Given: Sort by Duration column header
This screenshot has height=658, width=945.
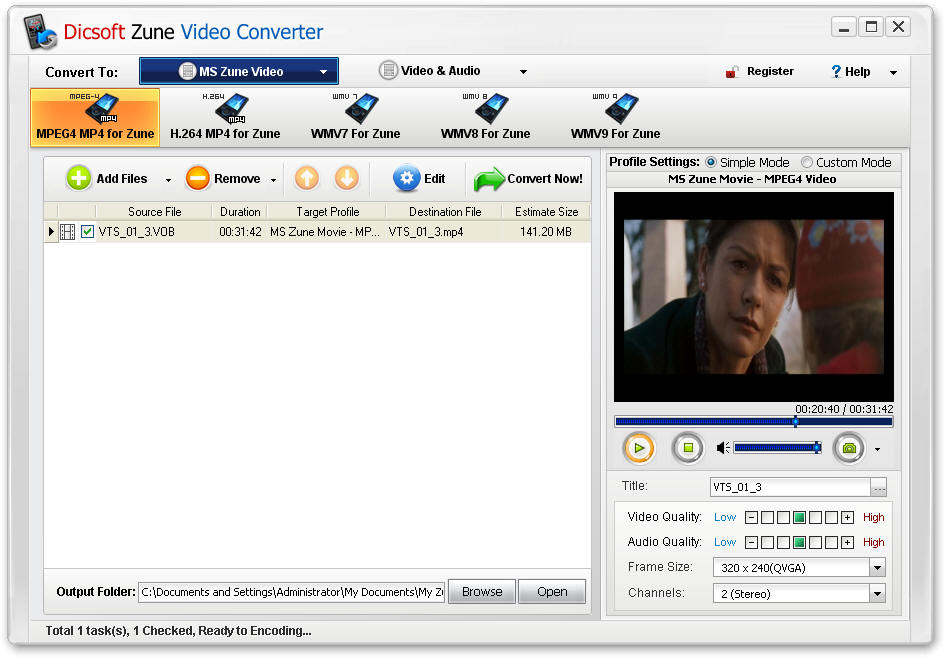Looking at the screenshot, I should pyautogui.click(x=240, y=212).
